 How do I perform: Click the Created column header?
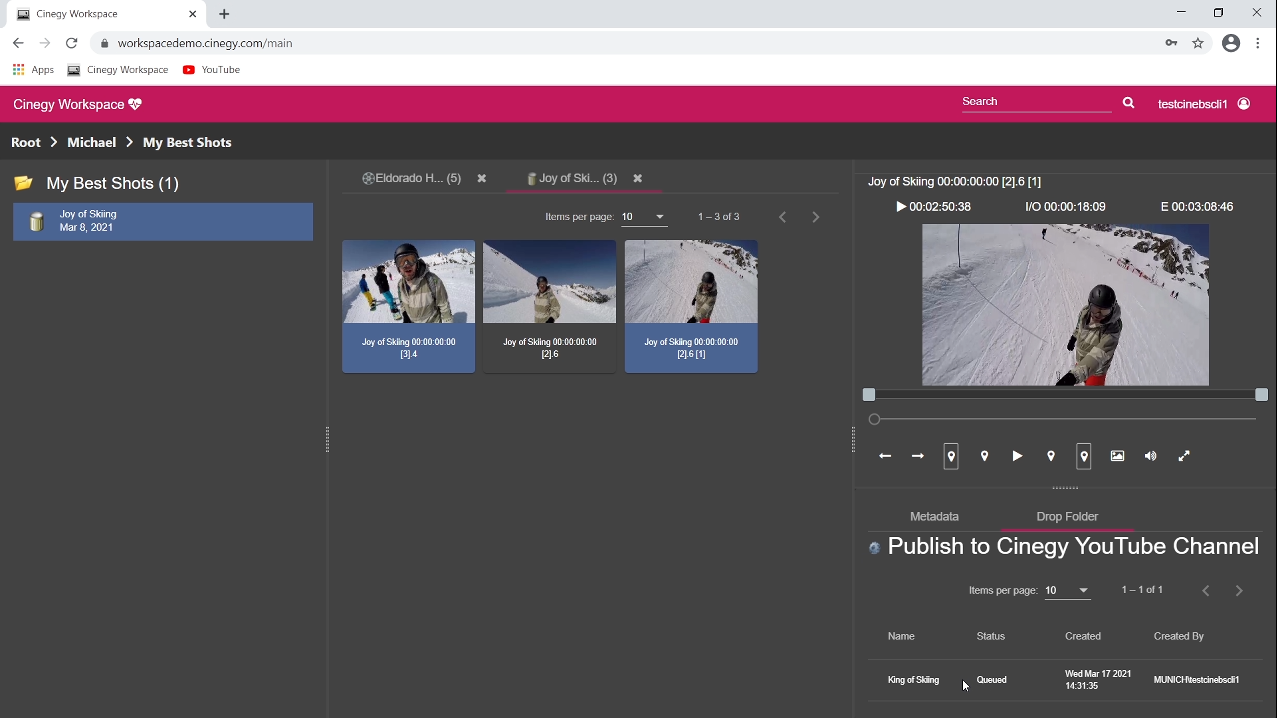pos(1083,636)
